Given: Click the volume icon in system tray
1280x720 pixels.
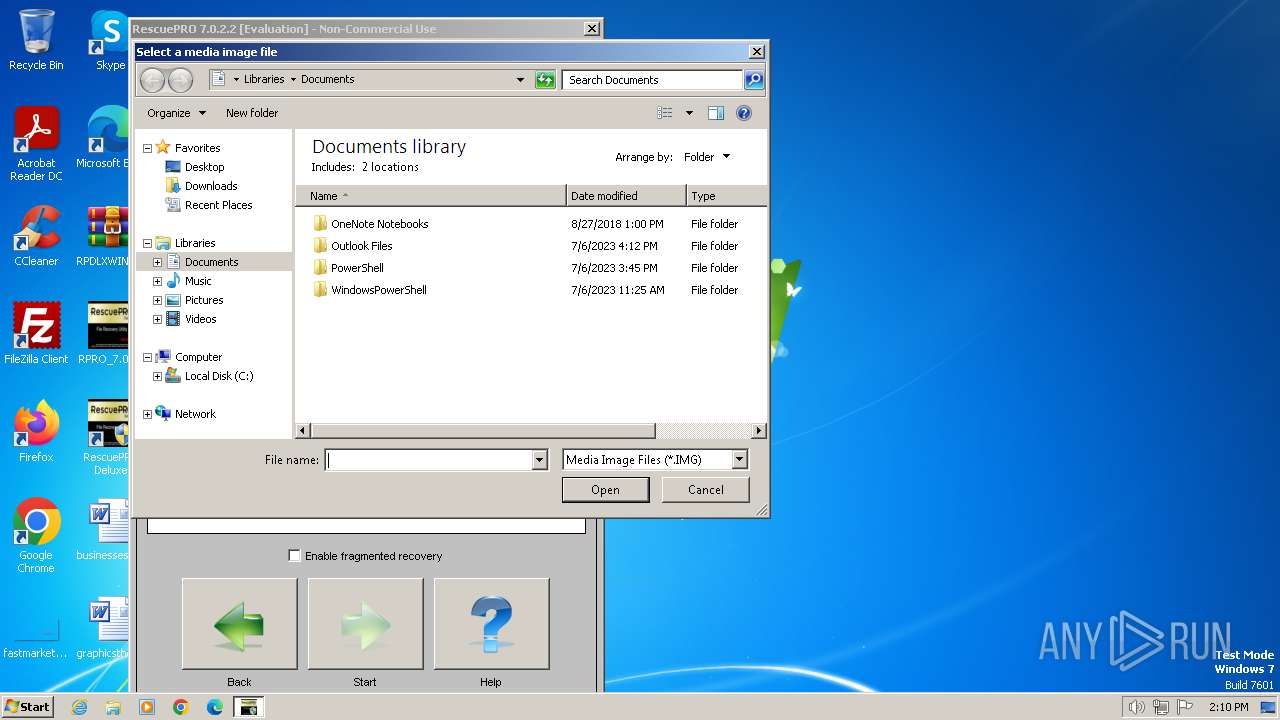Looking at the screenshot, I should (x=1136, y=707).
